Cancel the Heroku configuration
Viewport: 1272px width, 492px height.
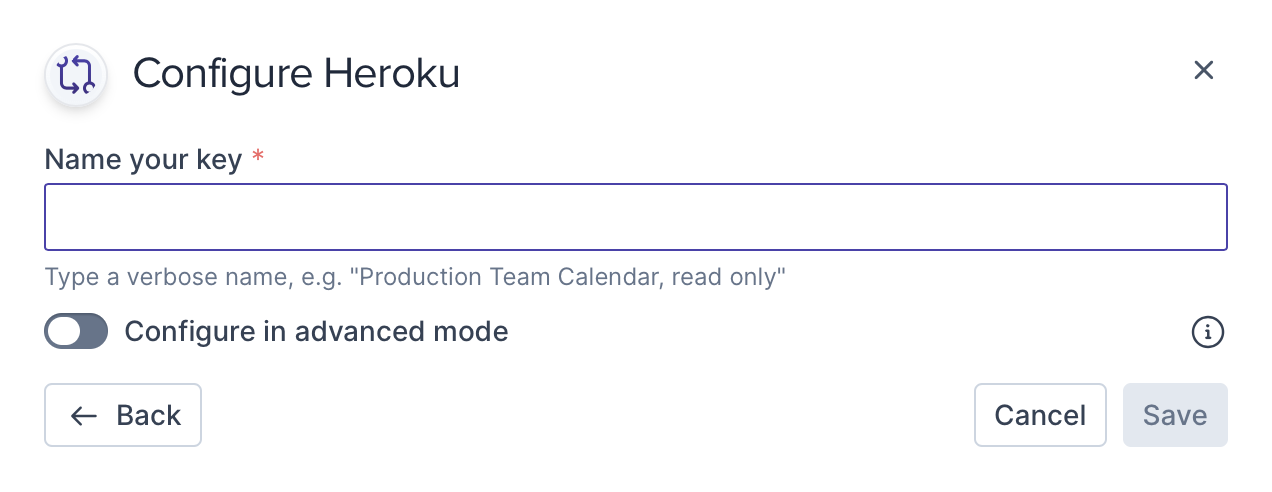point(1040,415)
